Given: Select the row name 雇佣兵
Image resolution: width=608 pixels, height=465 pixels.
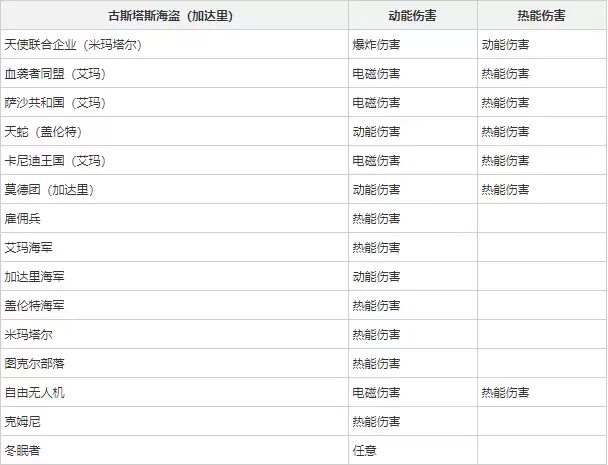Looking at the screenshot, I should click(x=22, y=219).
